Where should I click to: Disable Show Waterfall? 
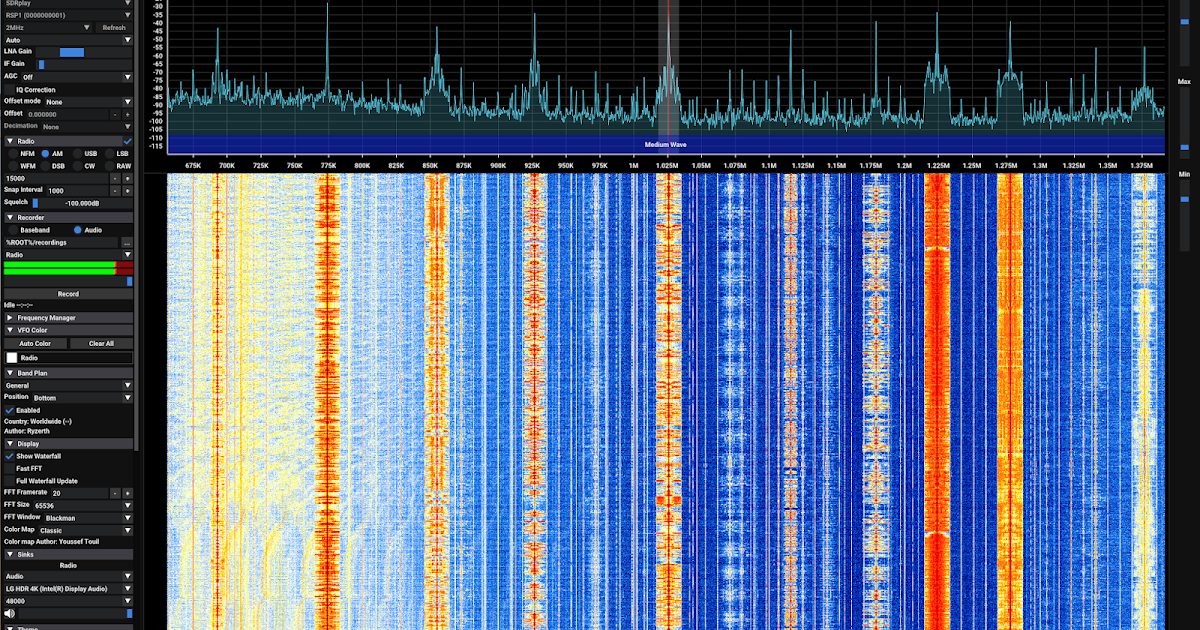[9, 455]
